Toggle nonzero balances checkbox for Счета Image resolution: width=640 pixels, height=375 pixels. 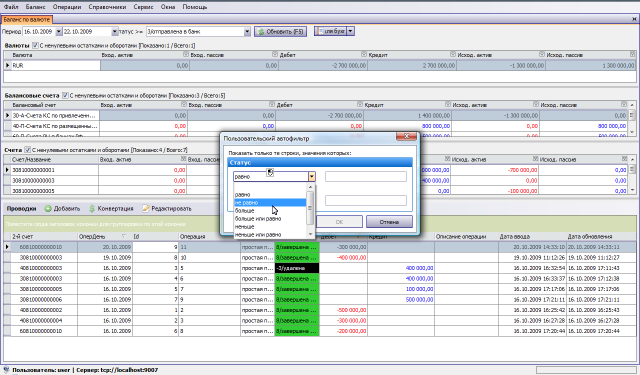click(27, 150)
